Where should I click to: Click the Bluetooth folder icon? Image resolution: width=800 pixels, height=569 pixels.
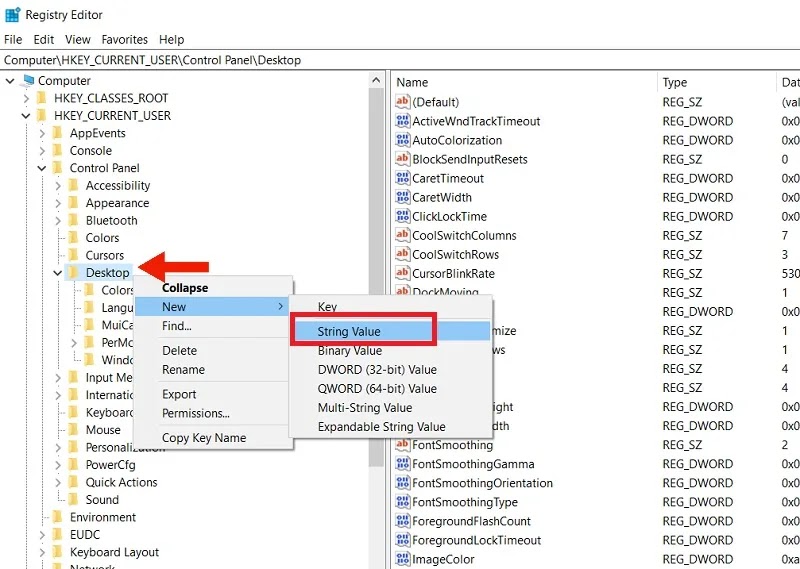pos(74,220)
